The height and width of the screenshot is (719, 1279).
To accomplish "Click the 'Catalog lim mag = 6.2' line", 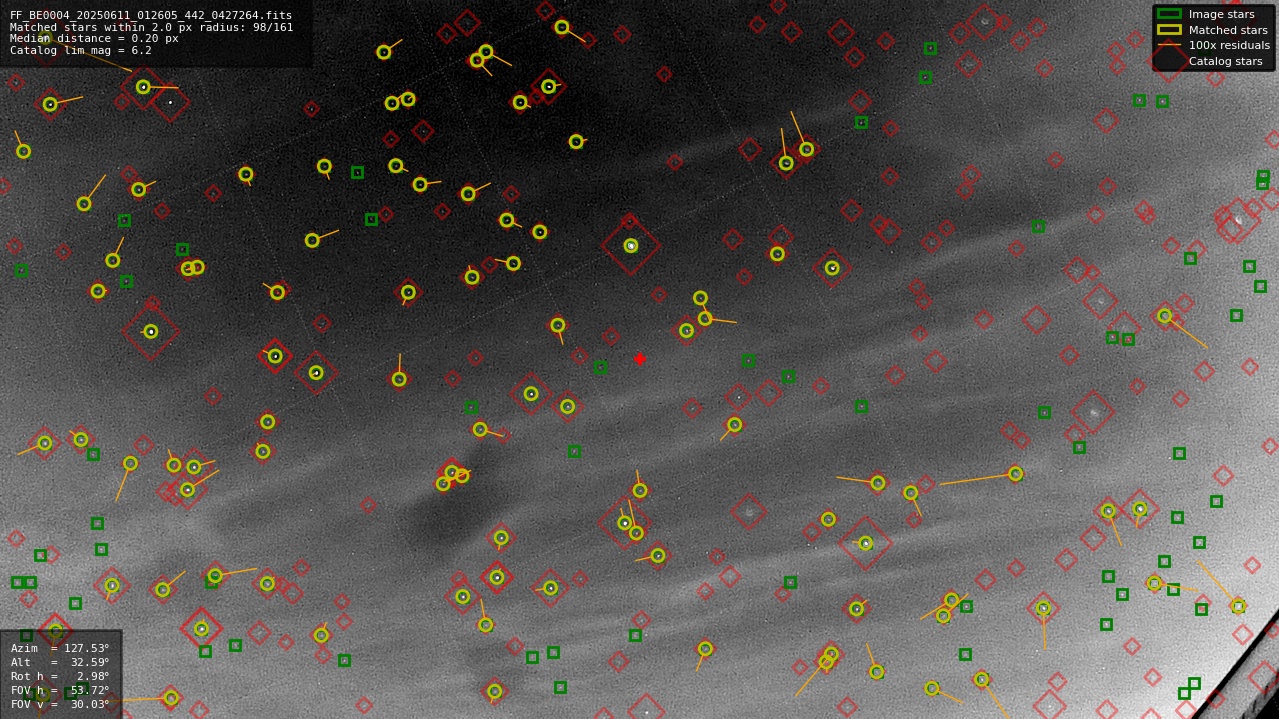I will (x=81, y=51).
